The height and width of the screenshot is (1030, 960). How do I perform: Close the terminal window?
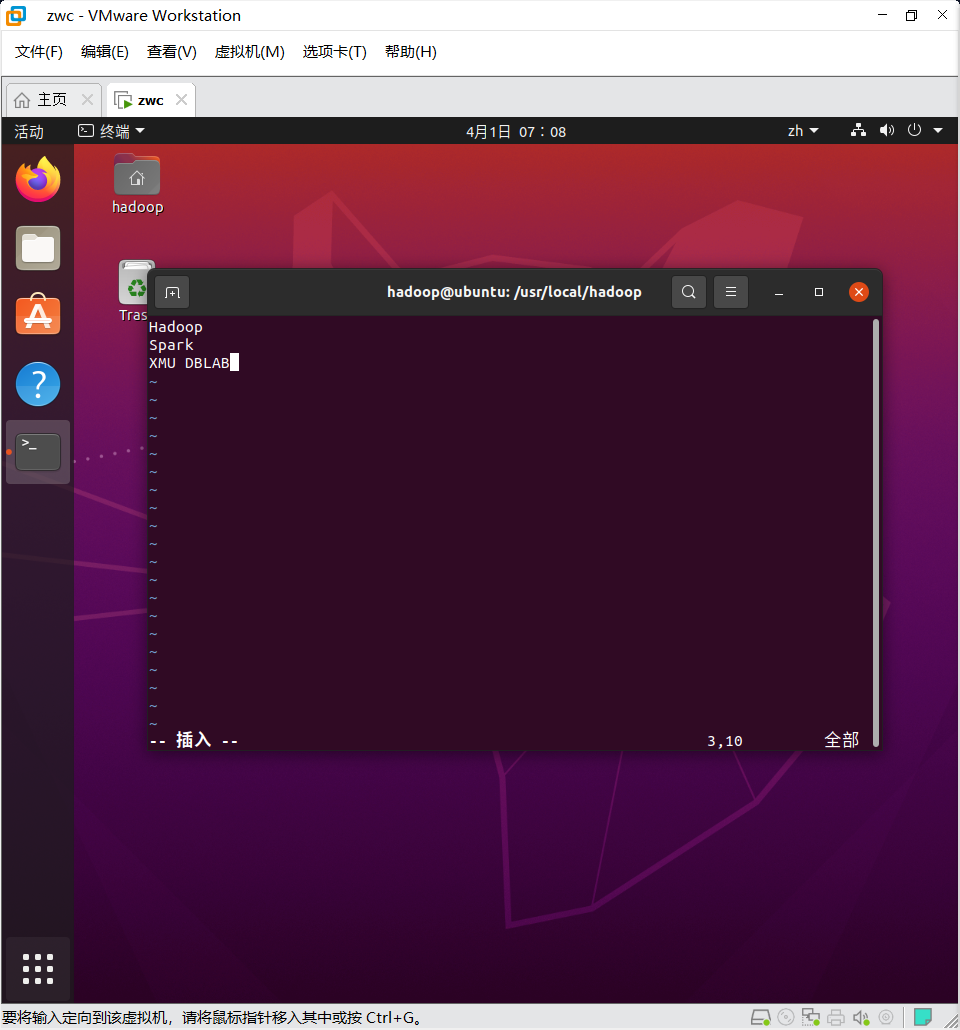859,292
